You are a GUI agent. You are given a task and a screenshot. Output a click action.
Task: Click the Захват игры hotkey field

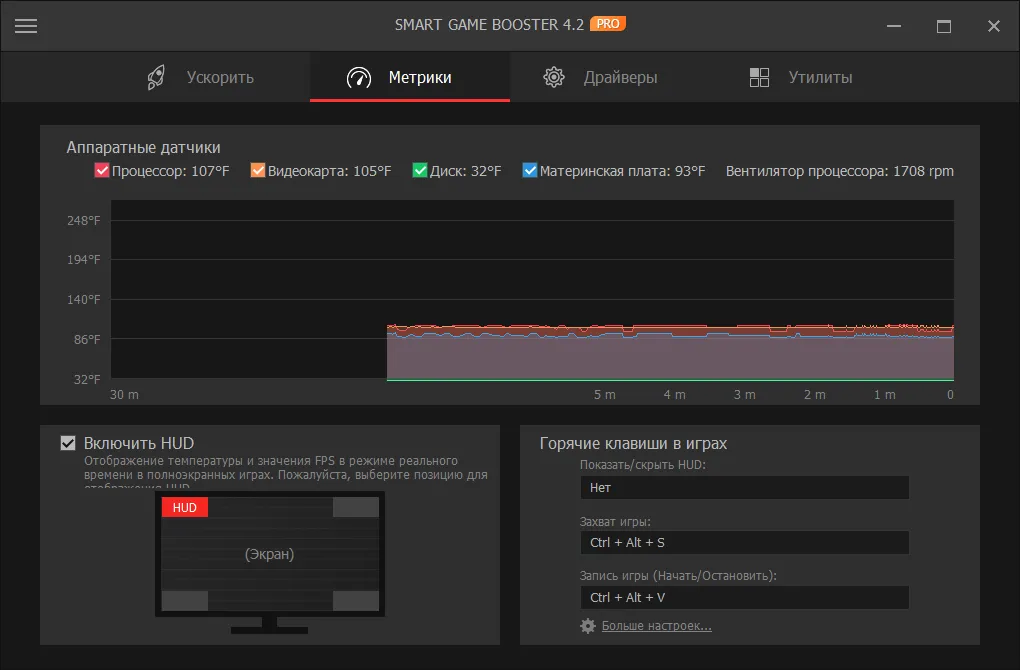(743, 543)
